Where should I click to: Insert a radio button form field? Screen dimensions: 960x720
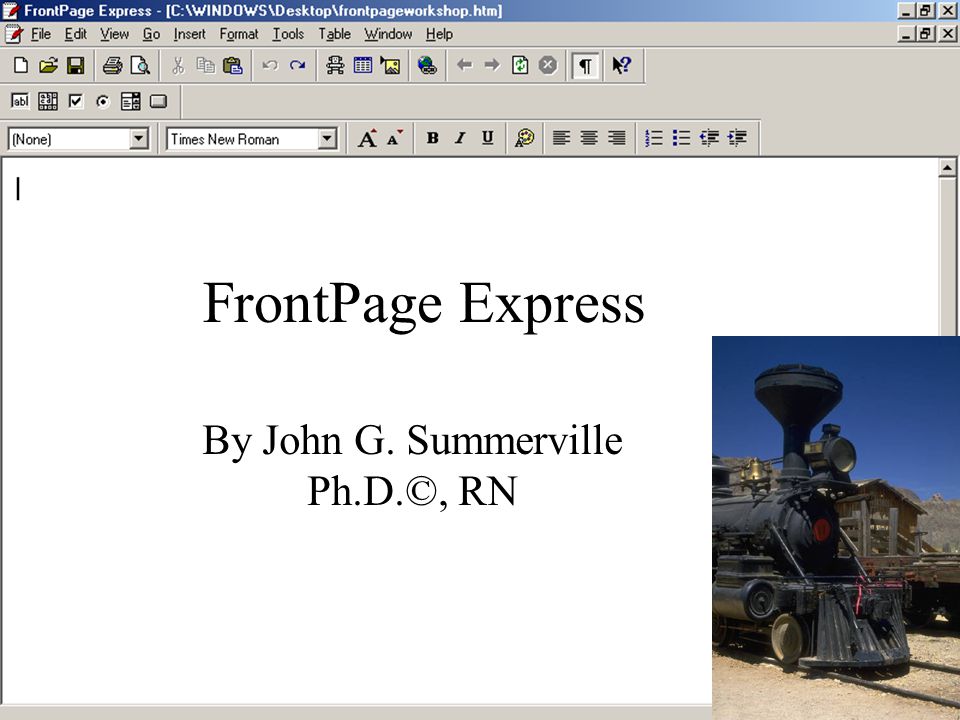point(103,102)
